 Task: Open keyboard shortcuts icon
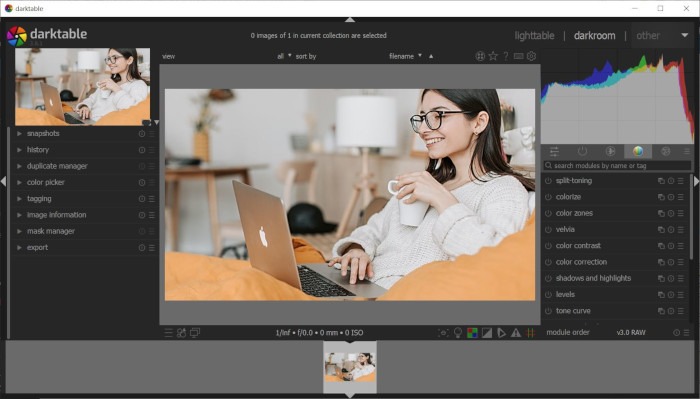click(x=518, y=56)
